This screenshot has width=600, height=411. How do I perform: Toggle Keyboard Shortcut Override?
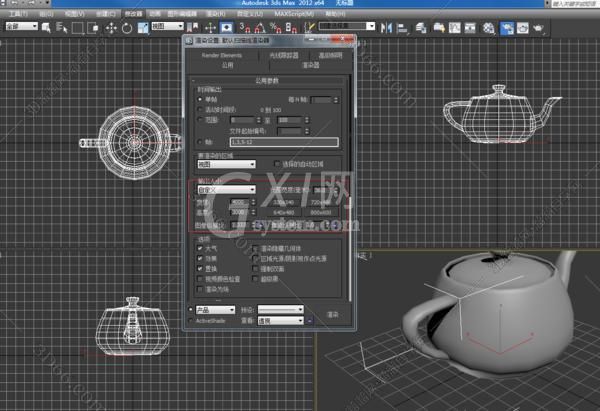(227, 28)
